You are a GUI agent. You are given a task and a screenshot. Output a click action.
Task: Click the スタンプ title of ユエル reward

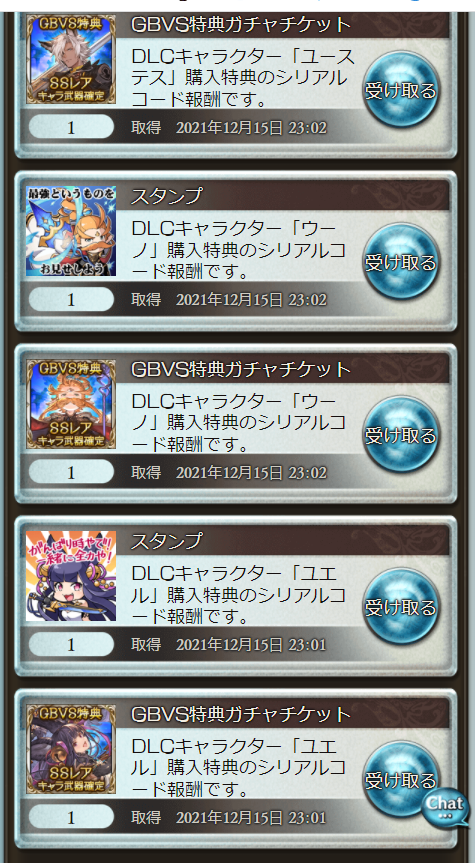(167, 542)
